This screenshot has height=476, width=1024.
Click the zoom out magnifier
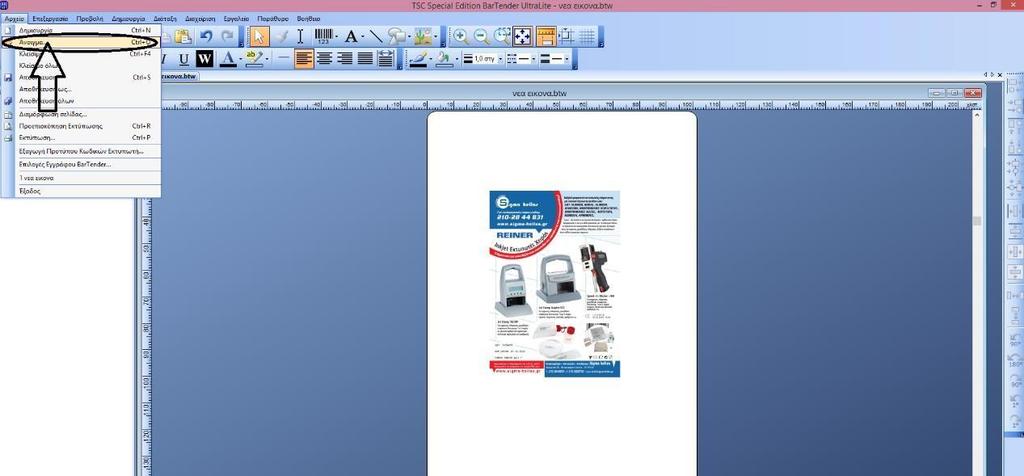coord(481,37)
